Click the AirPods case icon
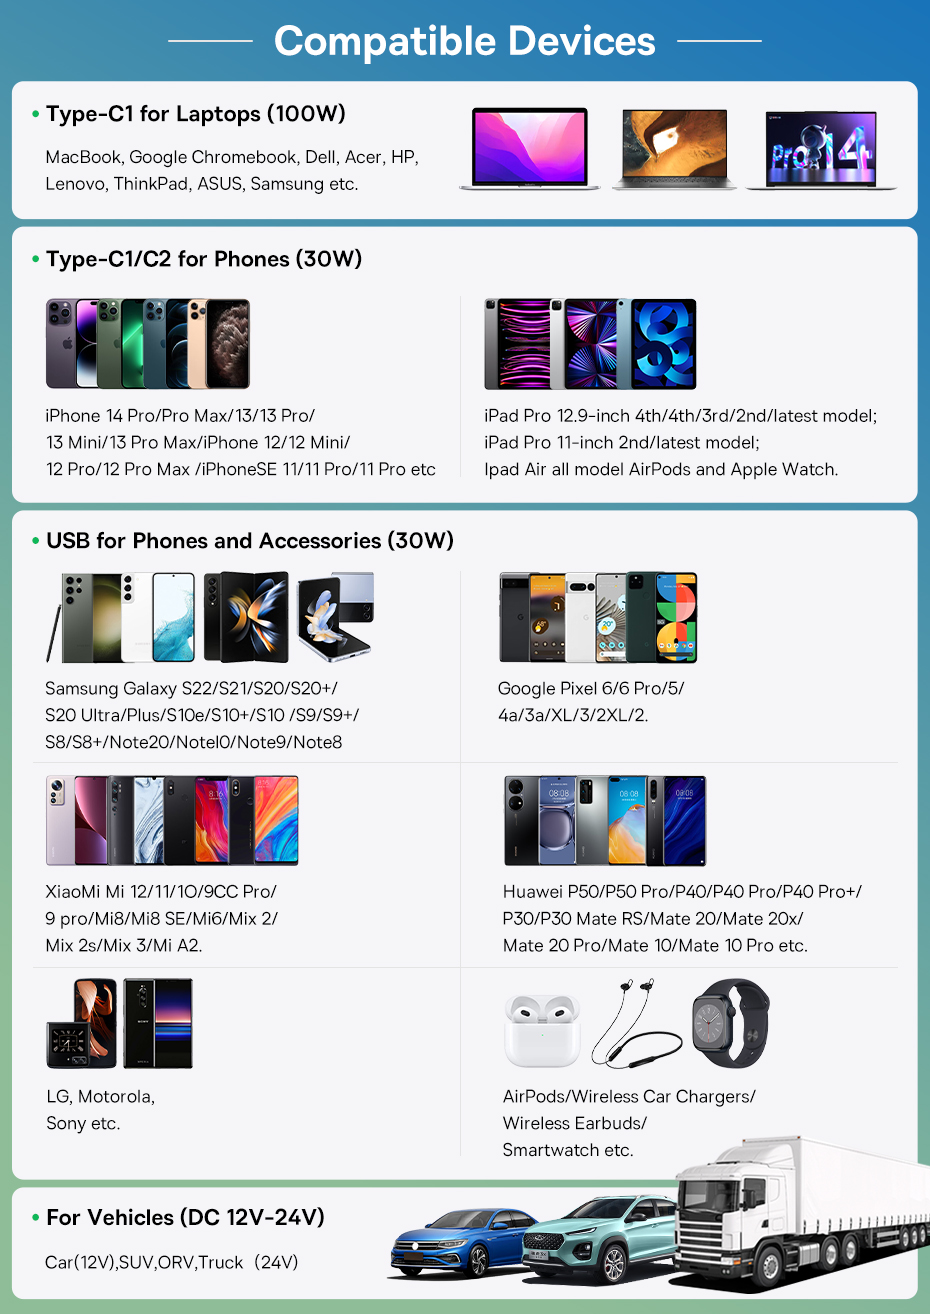The height and width of the screenshot is (1314, 930). 542,1030
